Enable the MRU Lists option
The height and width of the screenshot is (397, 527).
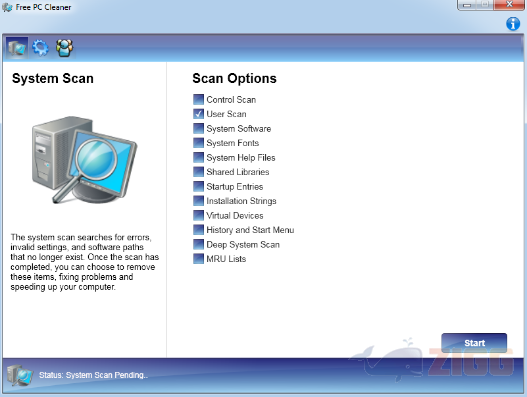(x=198, y=259)
